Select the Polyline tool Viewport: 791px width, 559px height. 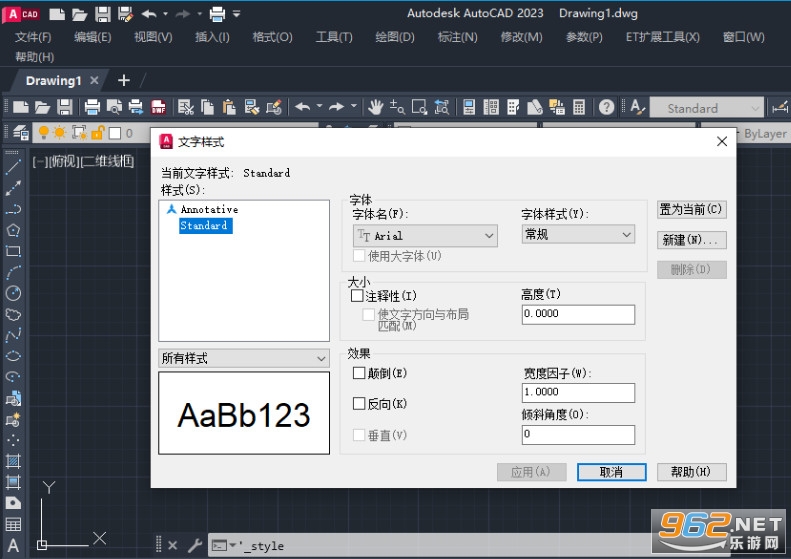13,209
